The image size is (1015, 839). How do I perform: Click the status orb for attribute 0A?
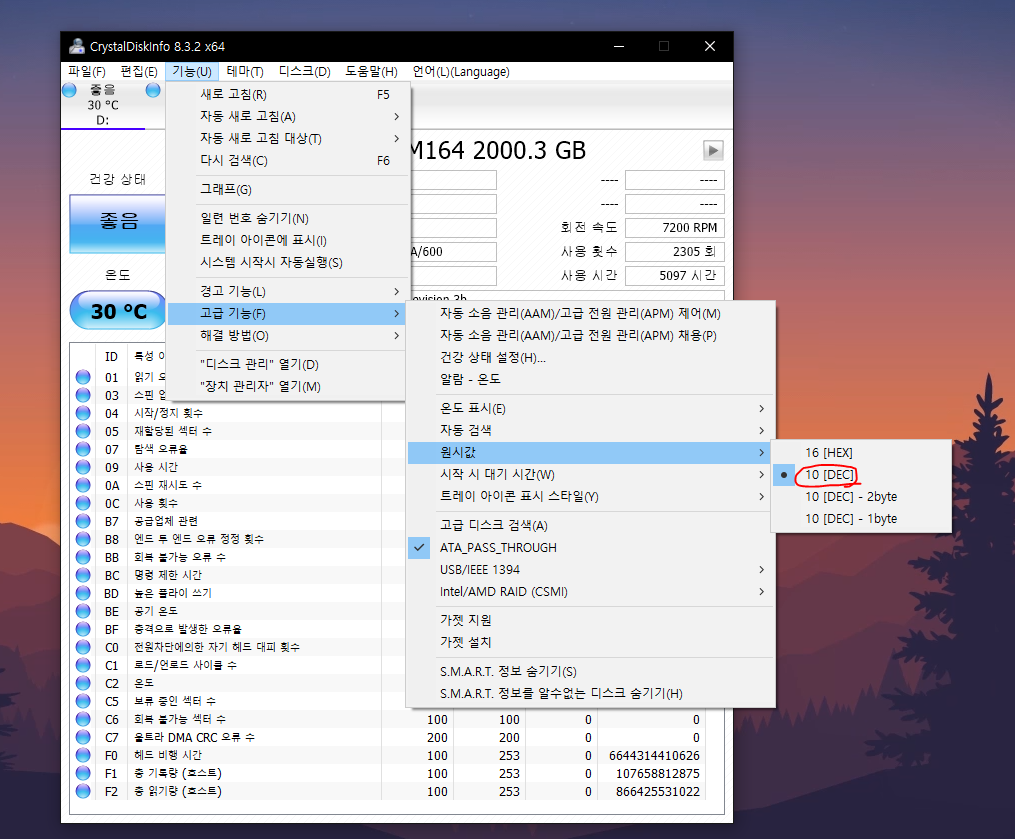(83, 485)
